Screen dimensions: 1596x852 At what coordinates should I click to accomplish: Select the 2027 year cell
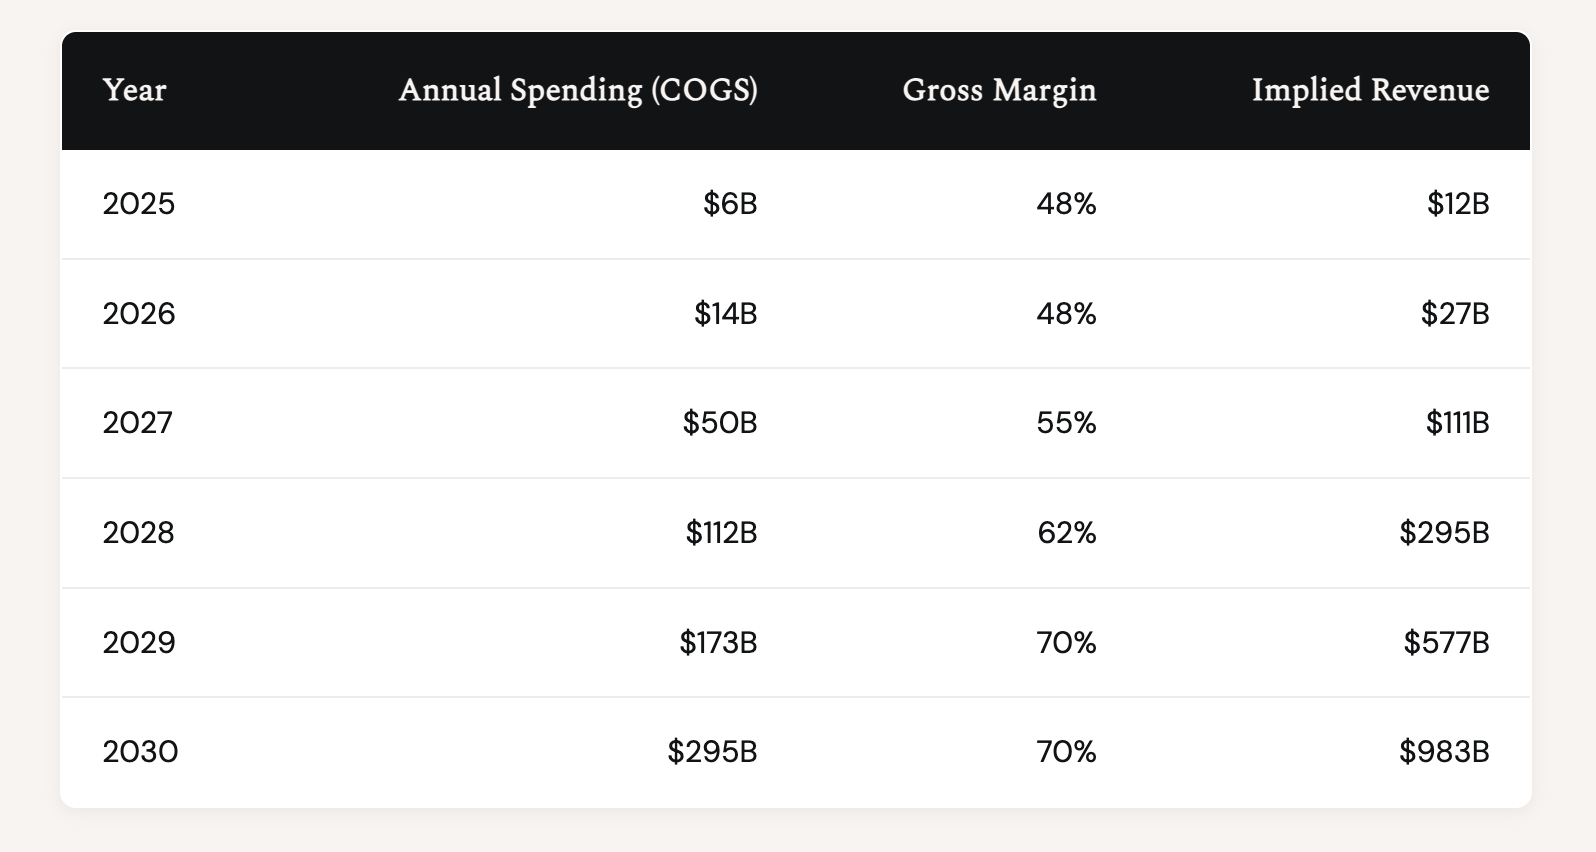(x=138, y=423)
